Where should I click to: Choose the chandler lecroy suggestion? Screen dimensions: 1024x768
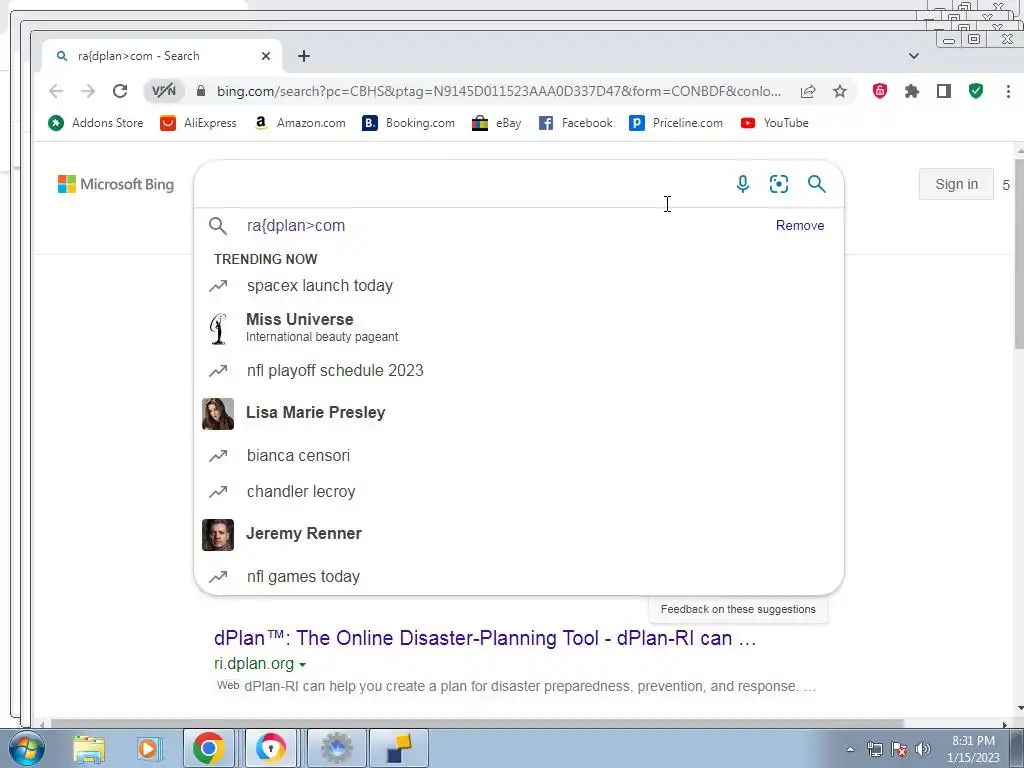coord(519,492)
